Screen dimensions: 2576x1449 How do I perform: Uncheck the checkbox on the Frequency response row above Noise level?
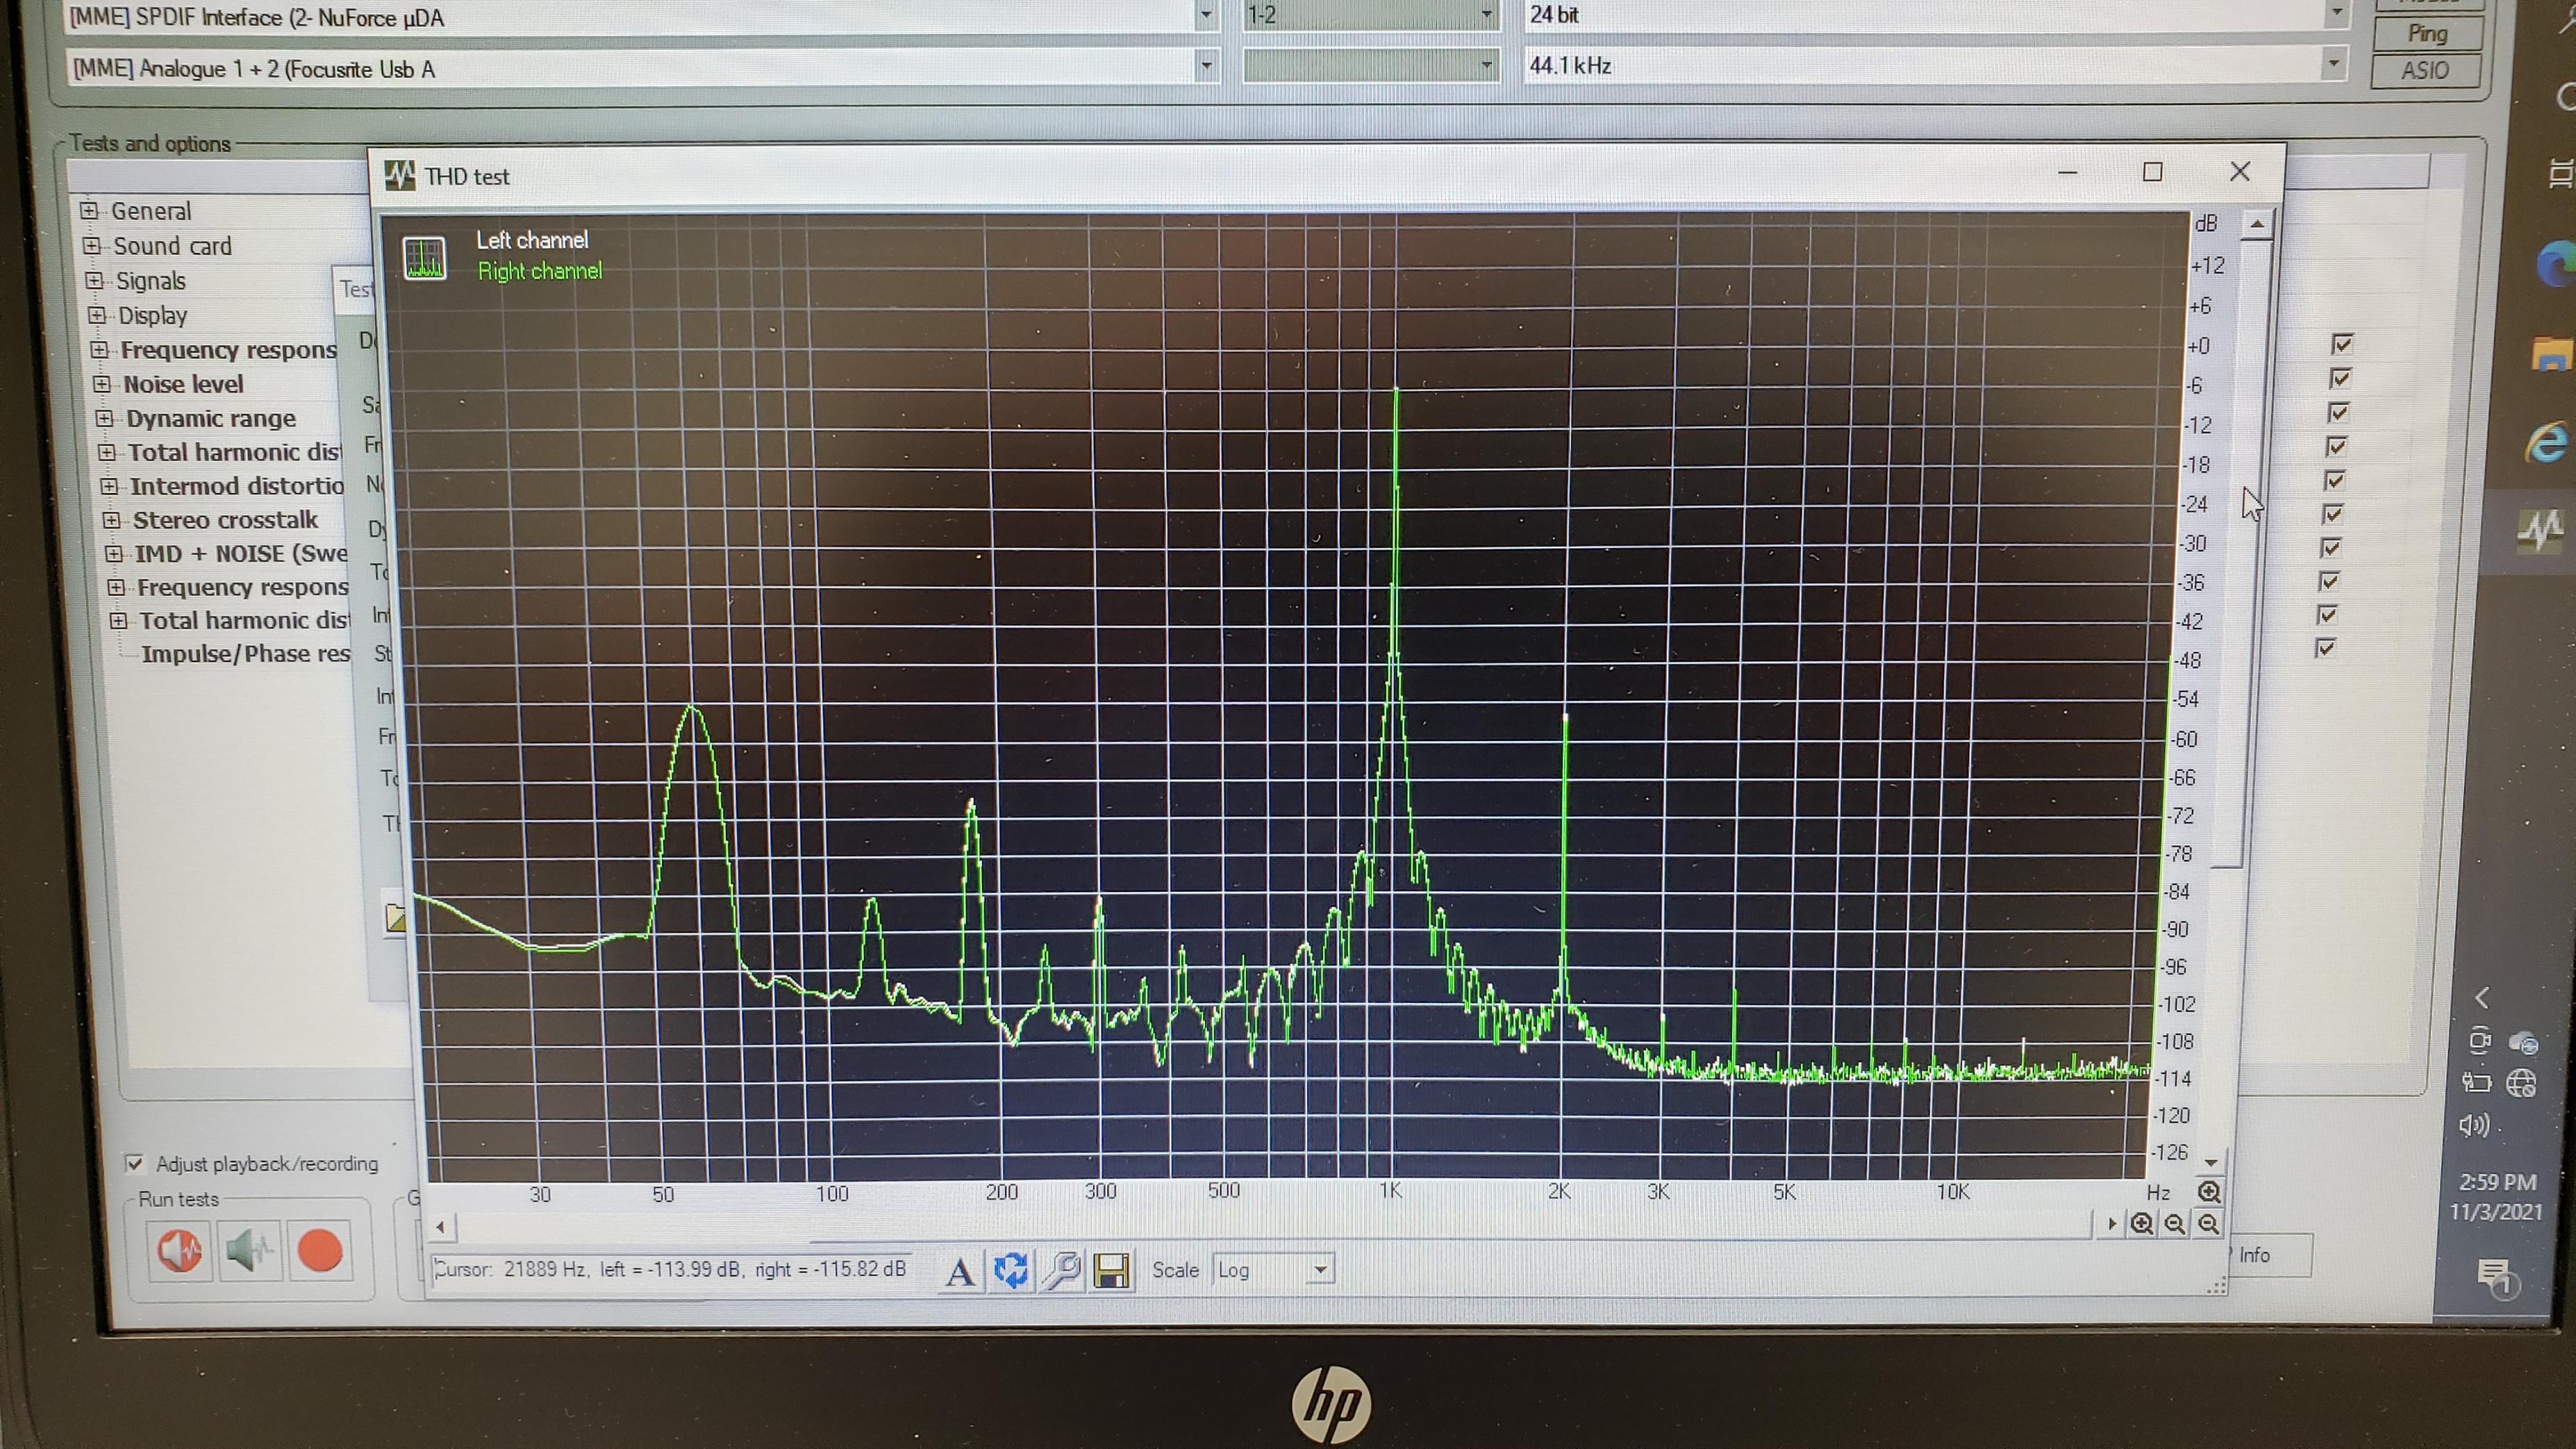[2341, 344]
